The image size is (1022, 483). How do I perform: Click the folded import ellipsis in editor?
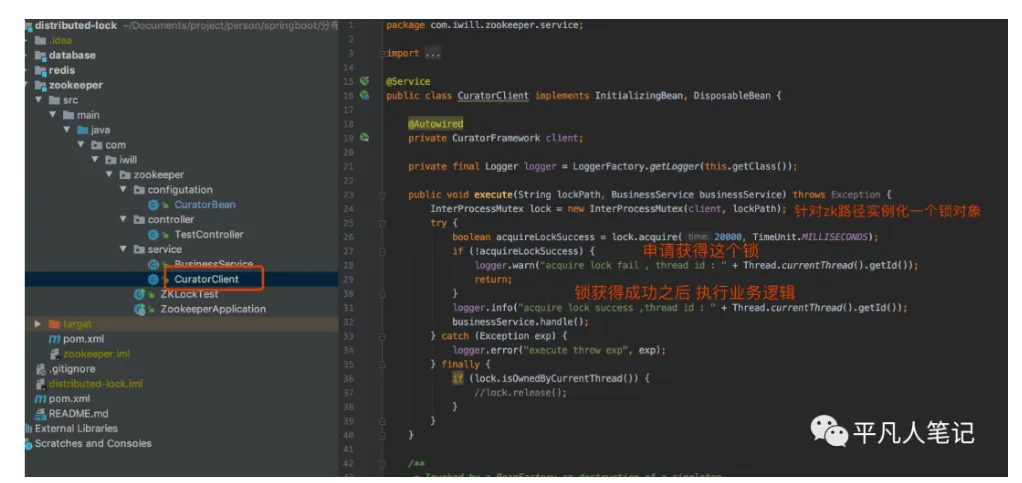click(x=433, y=53)
